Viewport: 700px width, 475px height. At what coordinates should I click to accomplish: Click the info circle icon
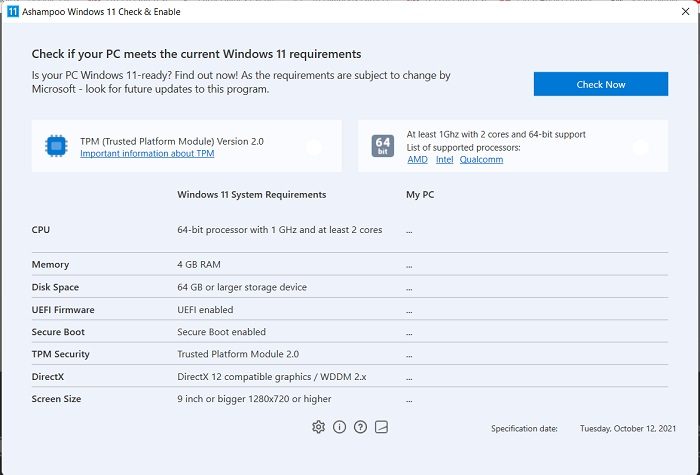339,427
